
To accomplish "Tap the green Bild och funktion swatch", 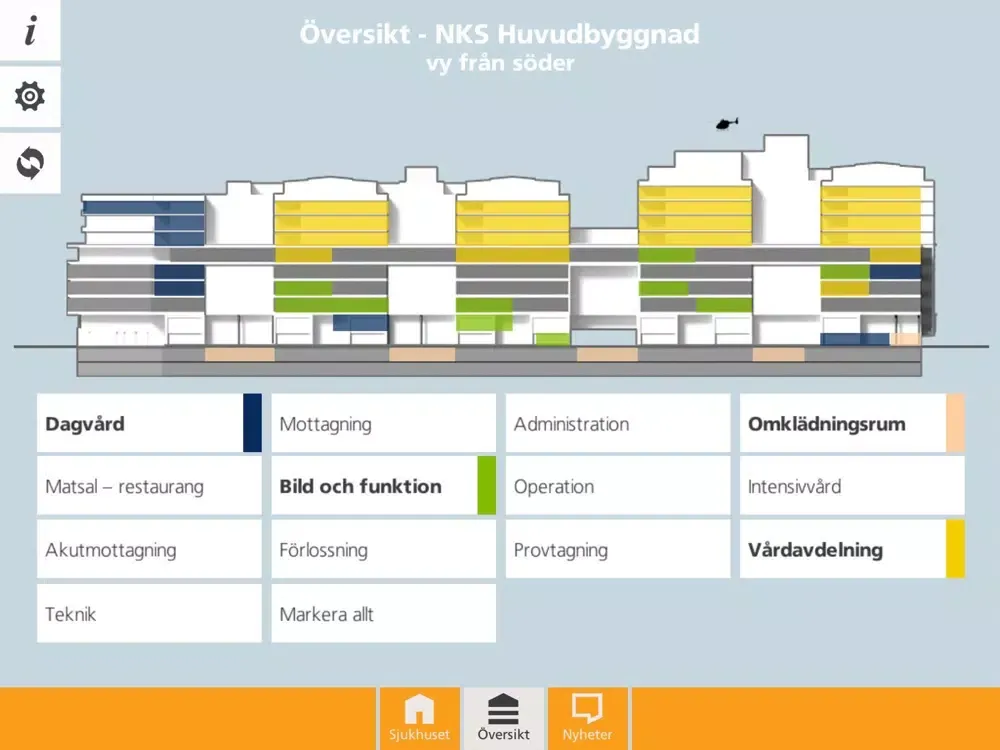I will tap(487, 486).
